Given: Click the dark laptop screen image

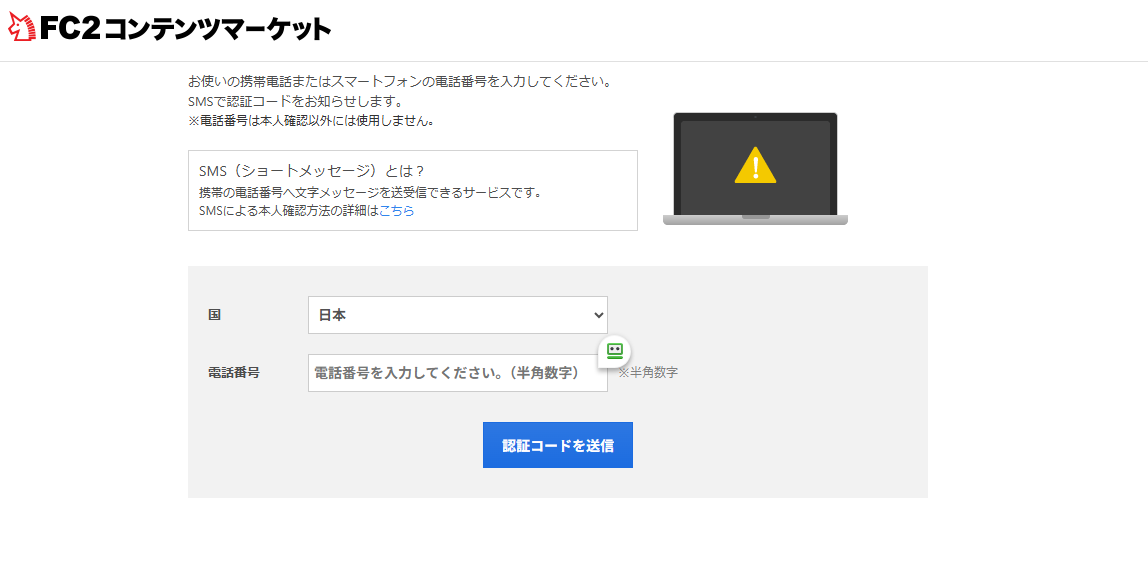Looking at the screenshot, I should pos(700,150).
